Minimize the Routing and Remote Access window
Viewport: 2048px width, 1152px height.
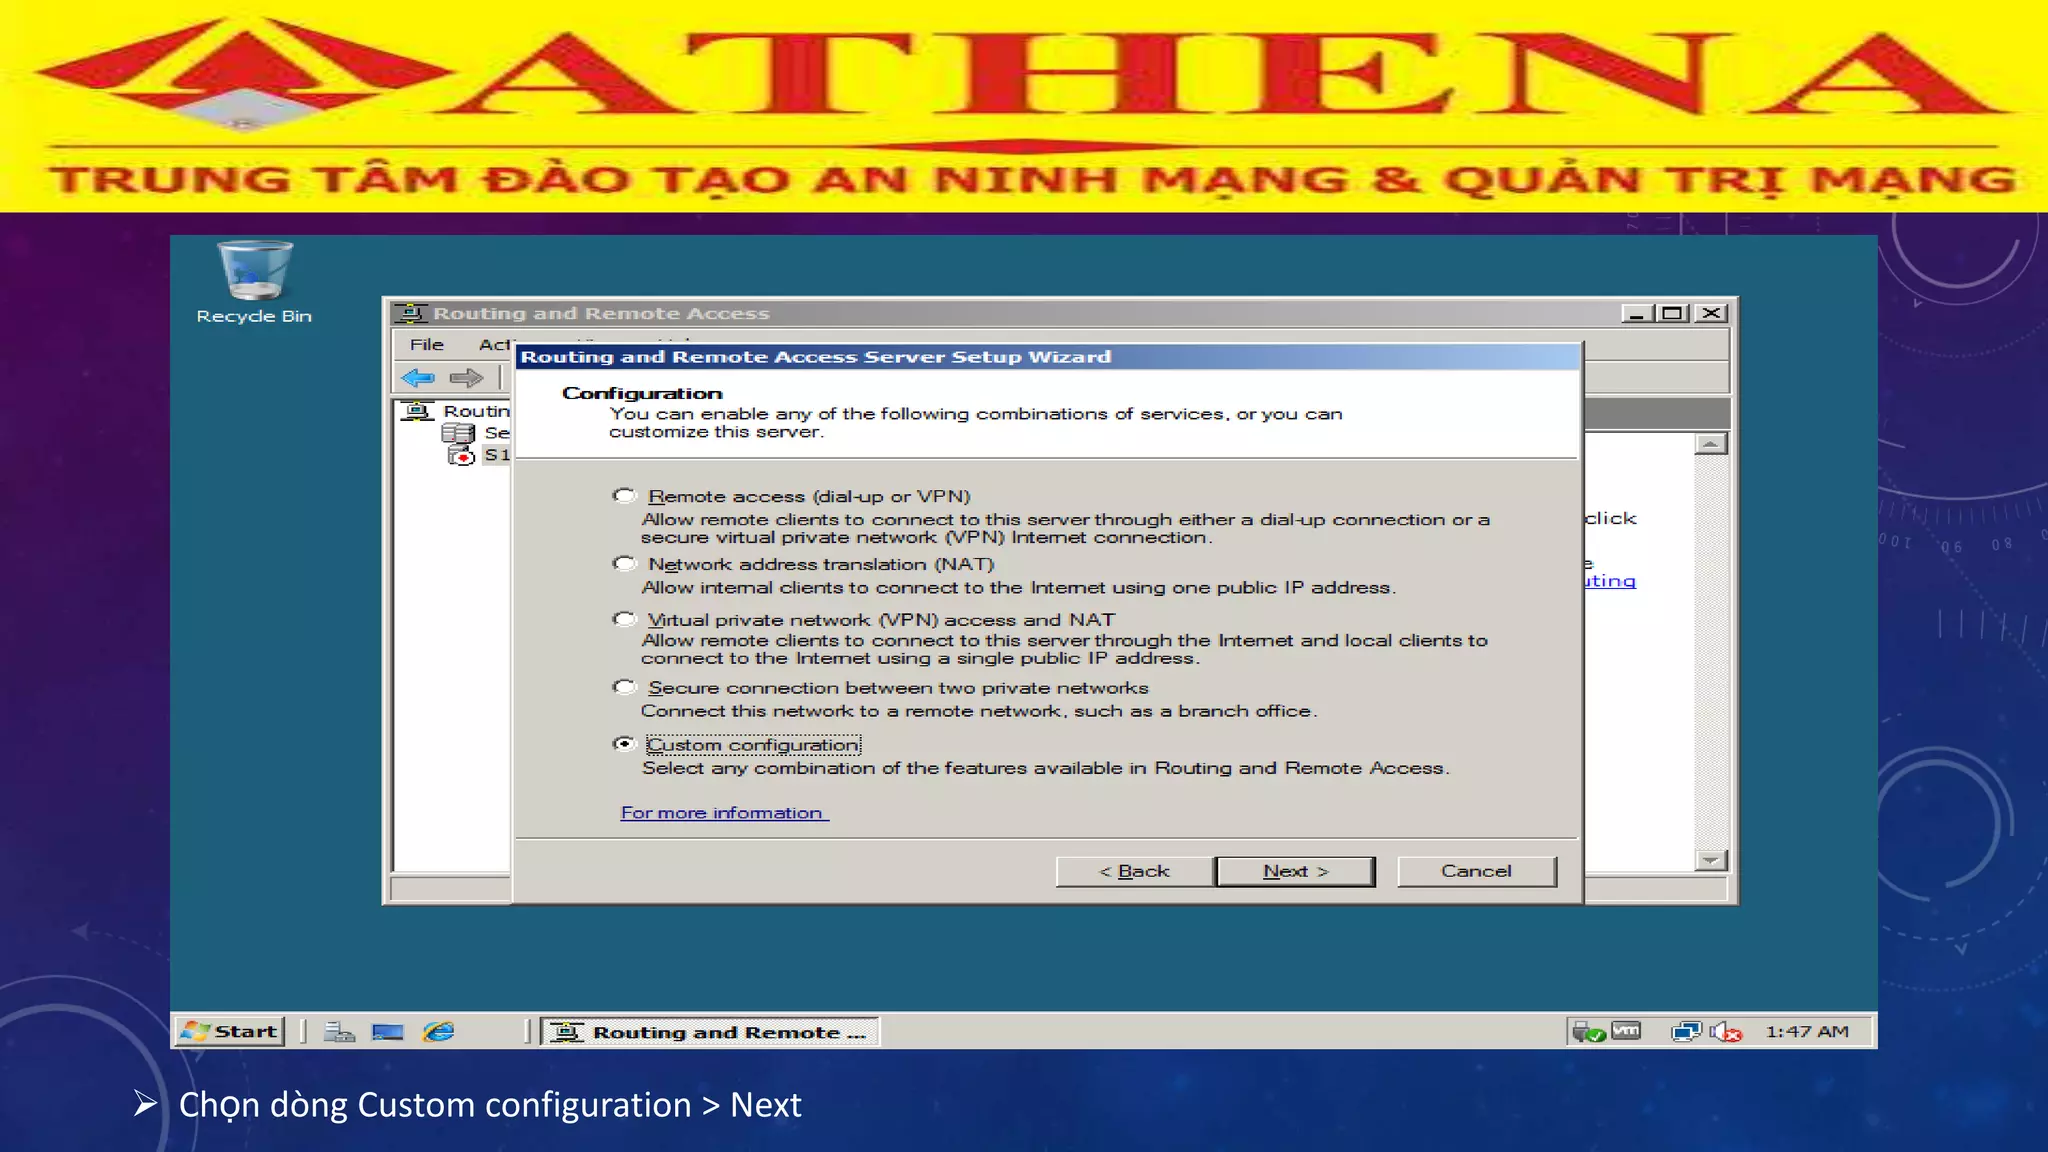click(x=1636, y=313)
